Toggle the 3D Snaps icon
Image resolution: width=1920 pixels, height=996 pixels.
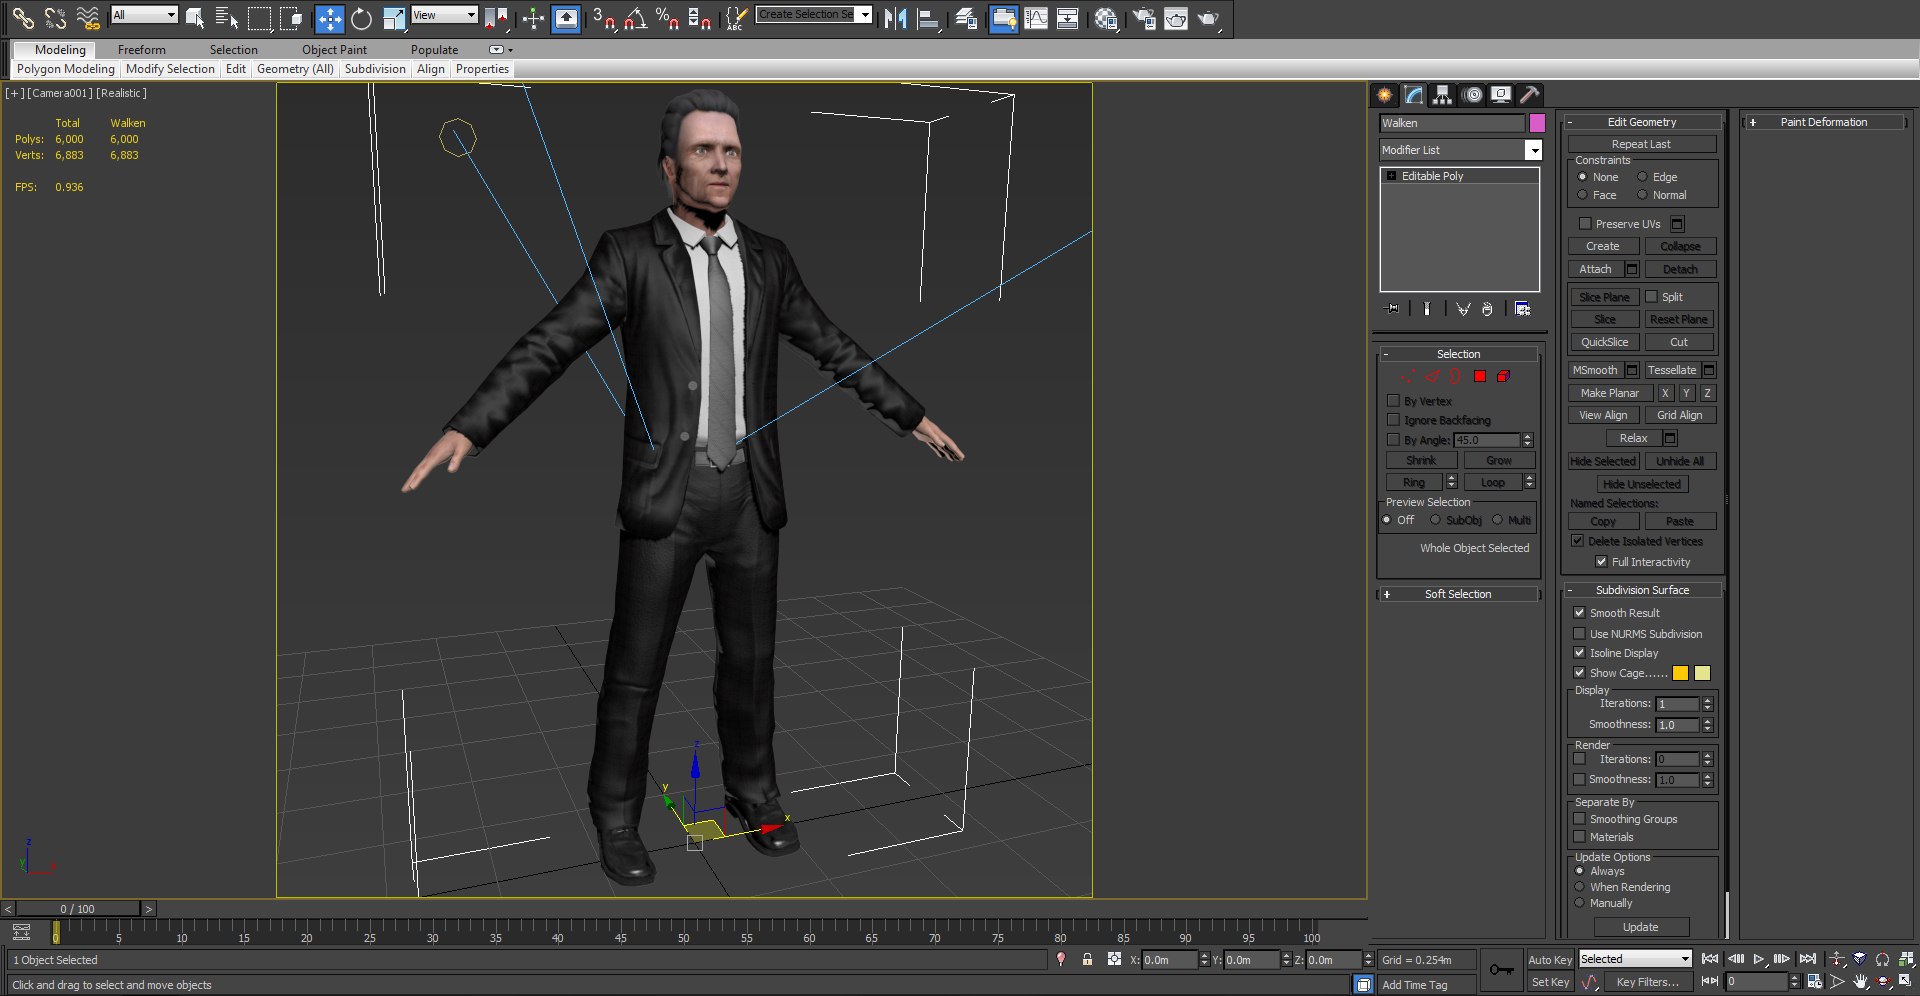pos(603,18)
